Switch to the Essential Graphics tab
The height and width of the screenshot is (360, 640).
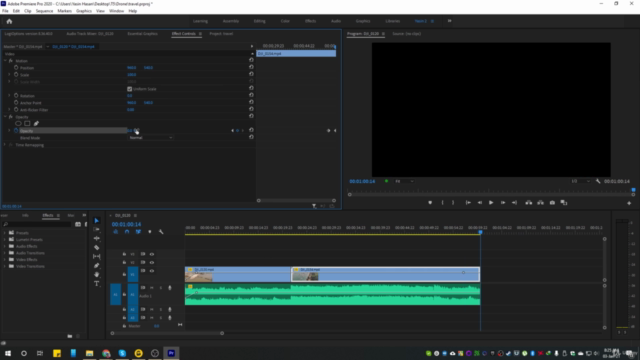[142, 33]
